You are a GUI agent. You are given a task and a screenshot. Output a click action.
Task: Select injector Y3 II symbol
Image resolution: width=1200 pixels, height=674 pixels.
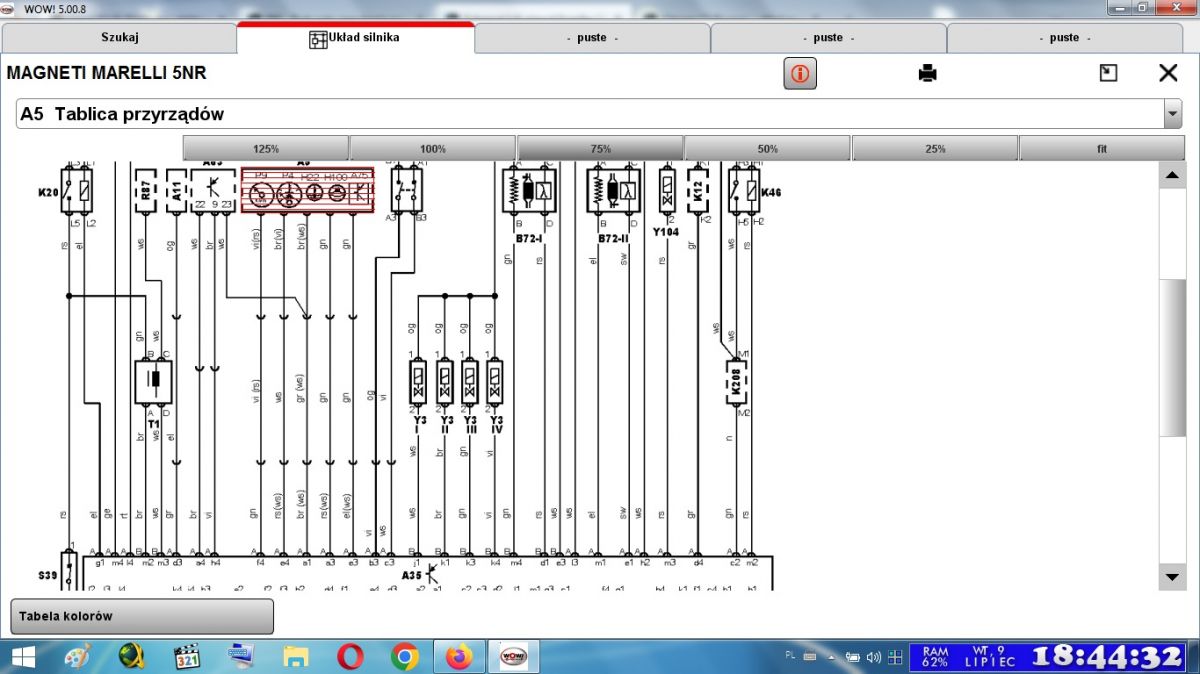click(445, 382)
